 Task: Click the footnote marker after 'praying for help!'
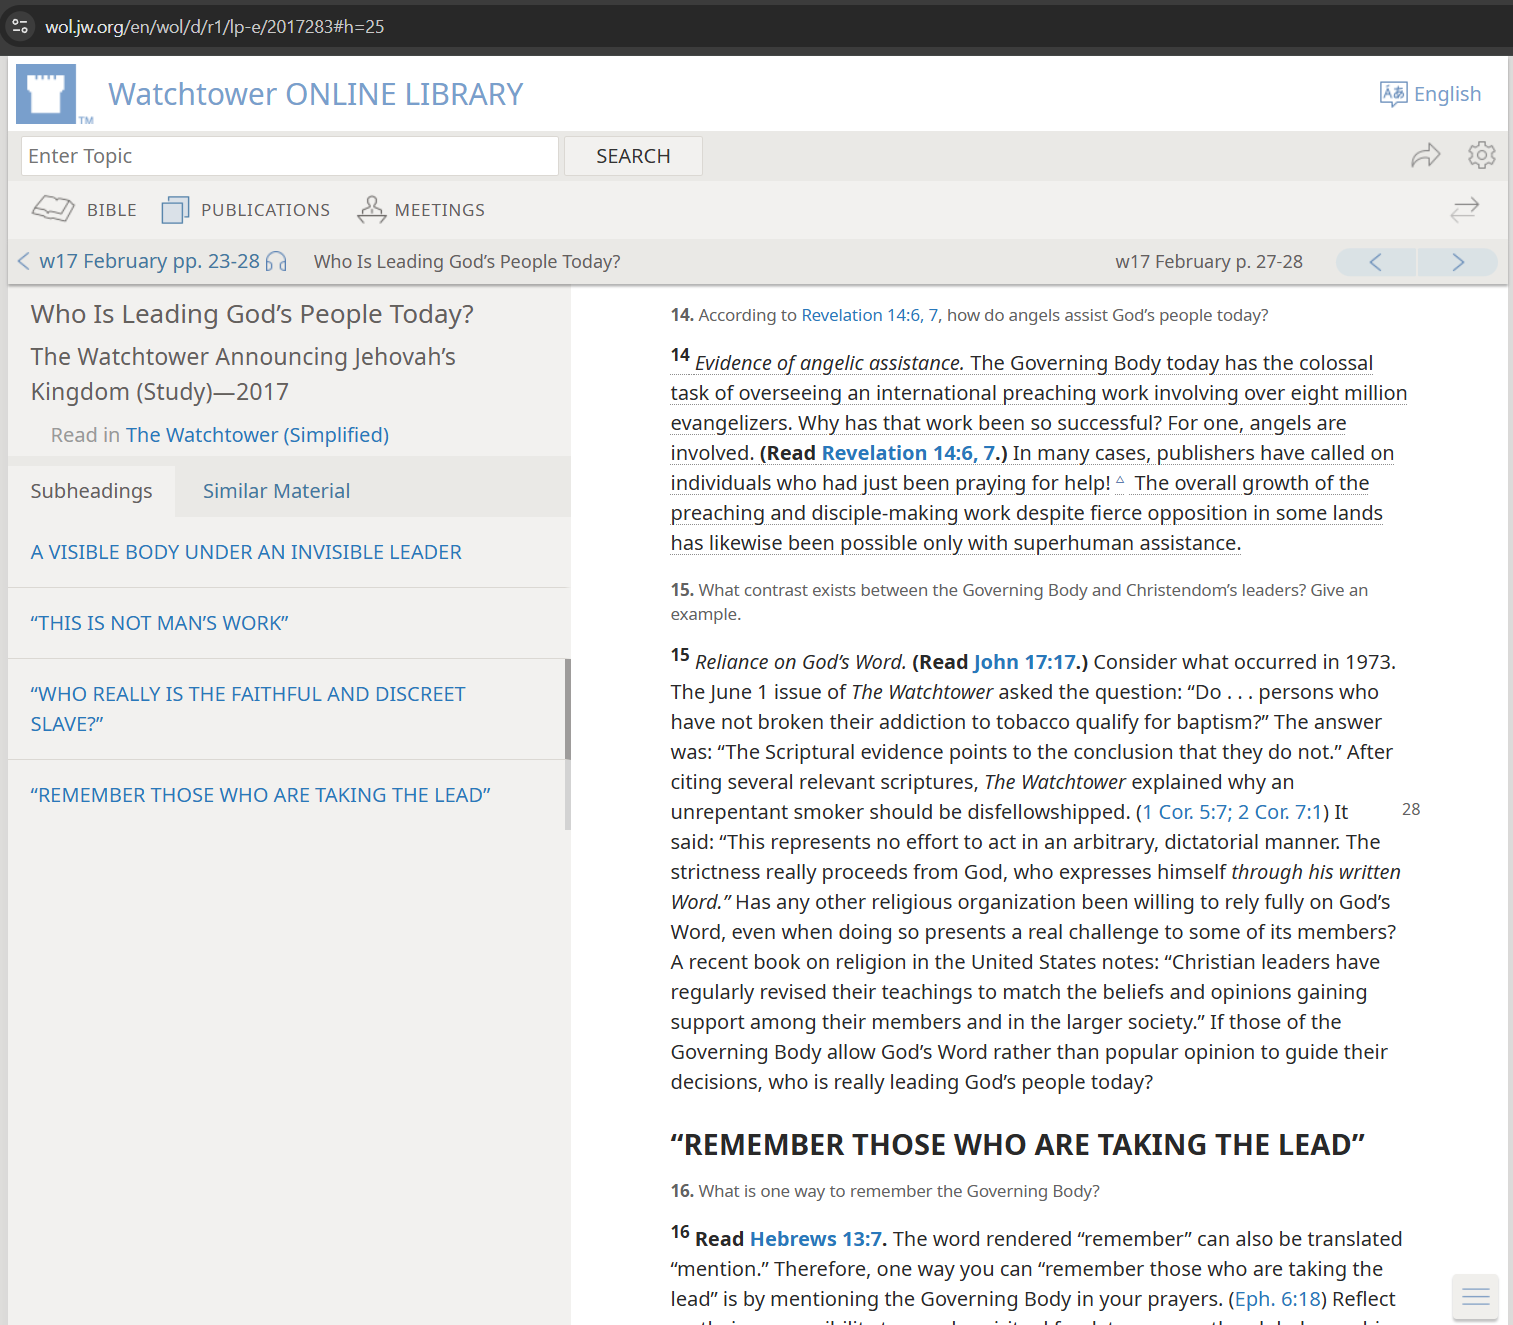(1120, 481)
